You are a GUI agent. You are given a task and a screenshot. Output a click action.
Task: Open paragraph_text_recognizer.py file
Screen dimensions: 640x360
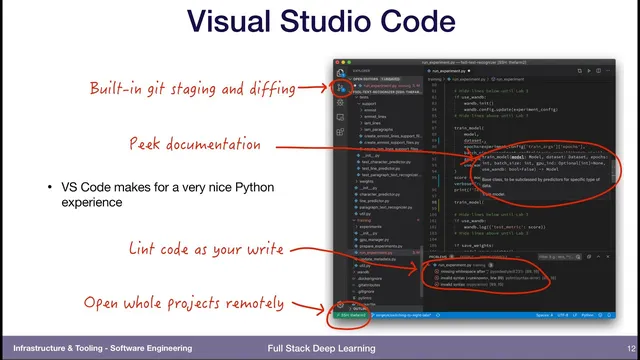click(x=385, y=207)
